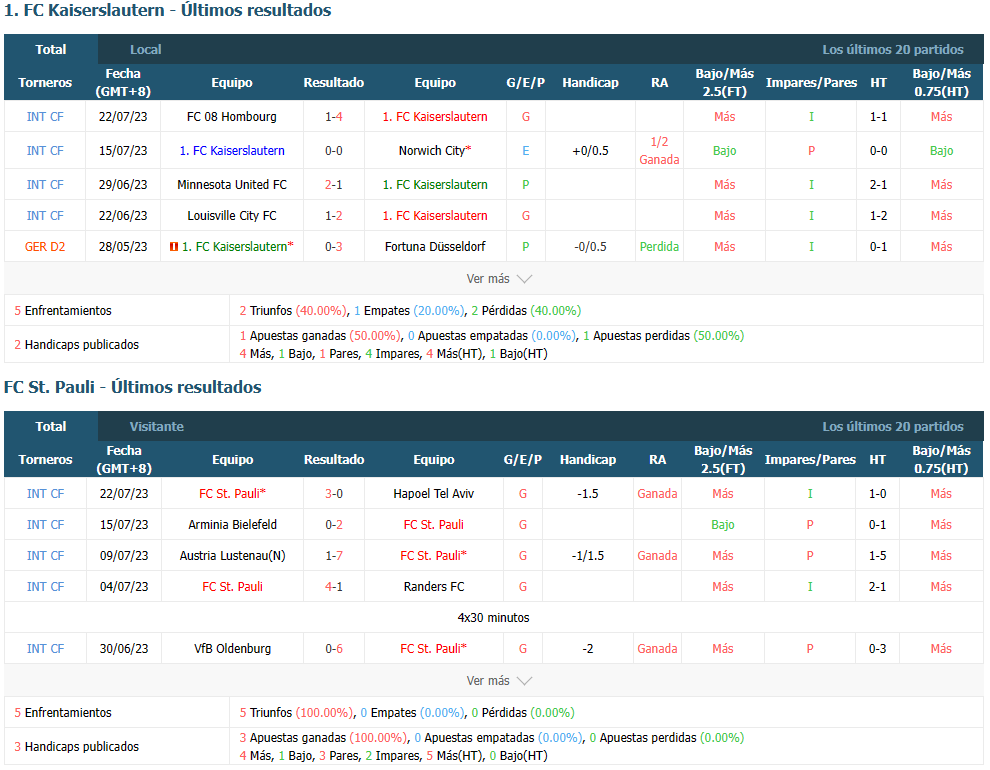
Task: Click FC St. Pauli in the Arminia Bielefeld row
Action: point(434,524)
